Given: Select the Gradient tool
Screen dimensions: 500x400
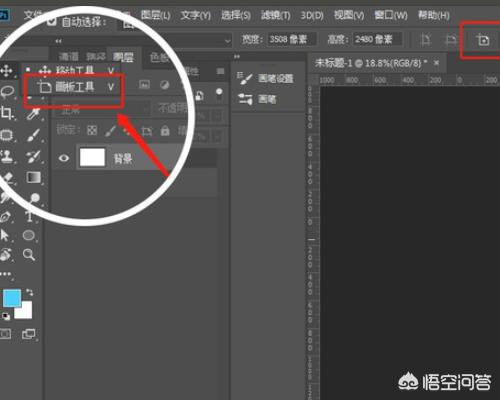Looking at the screenshot, I should 33,178.
